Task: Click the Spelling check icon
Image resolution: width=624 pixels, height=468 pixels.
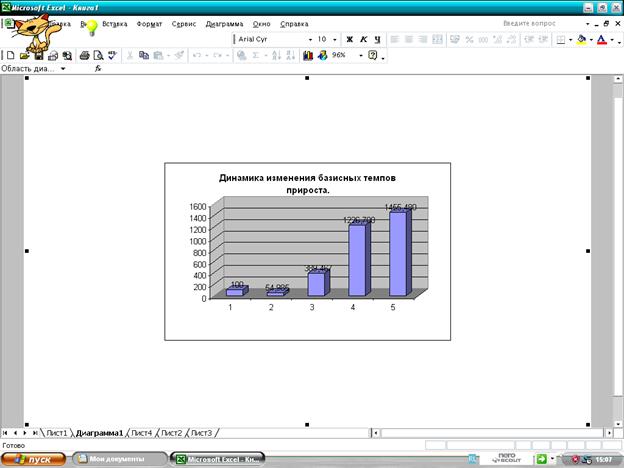Action: click(x=112, y=56)
